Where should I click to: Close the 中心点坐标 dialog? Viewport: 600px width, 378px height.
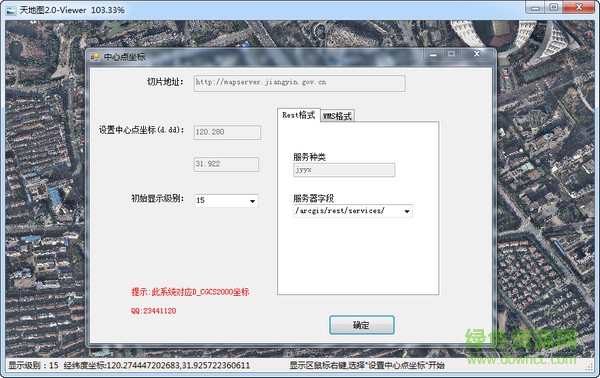pos(477,54)
